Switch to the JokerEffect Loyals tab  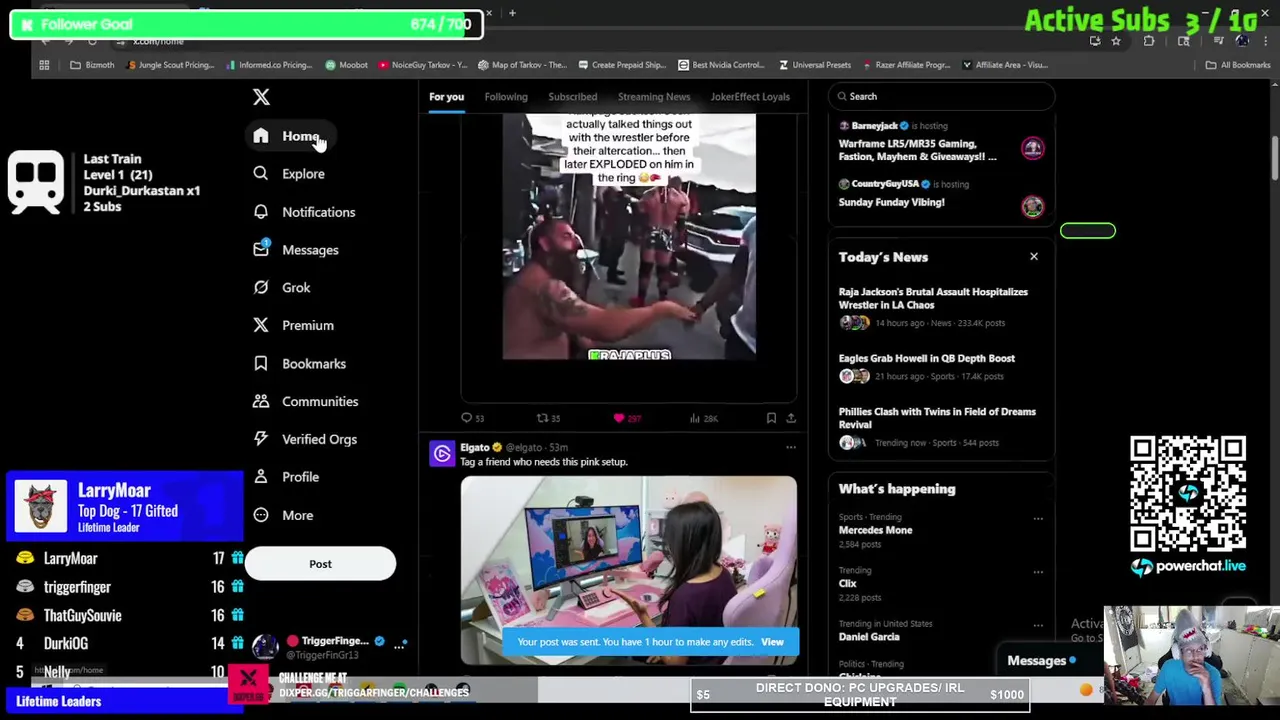(750, 97)
